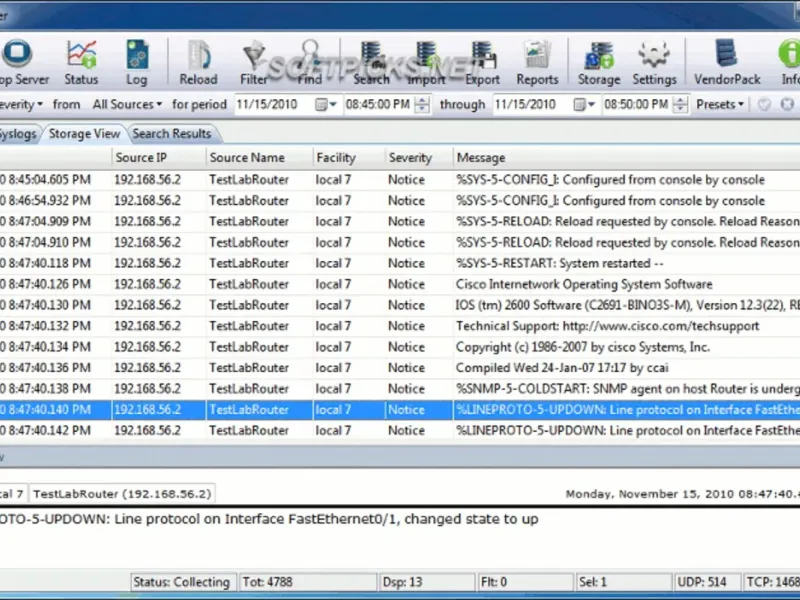Open the end date calendar dropdown
The height and width of the screenshot is (600, 800).
tap(585, 105)
